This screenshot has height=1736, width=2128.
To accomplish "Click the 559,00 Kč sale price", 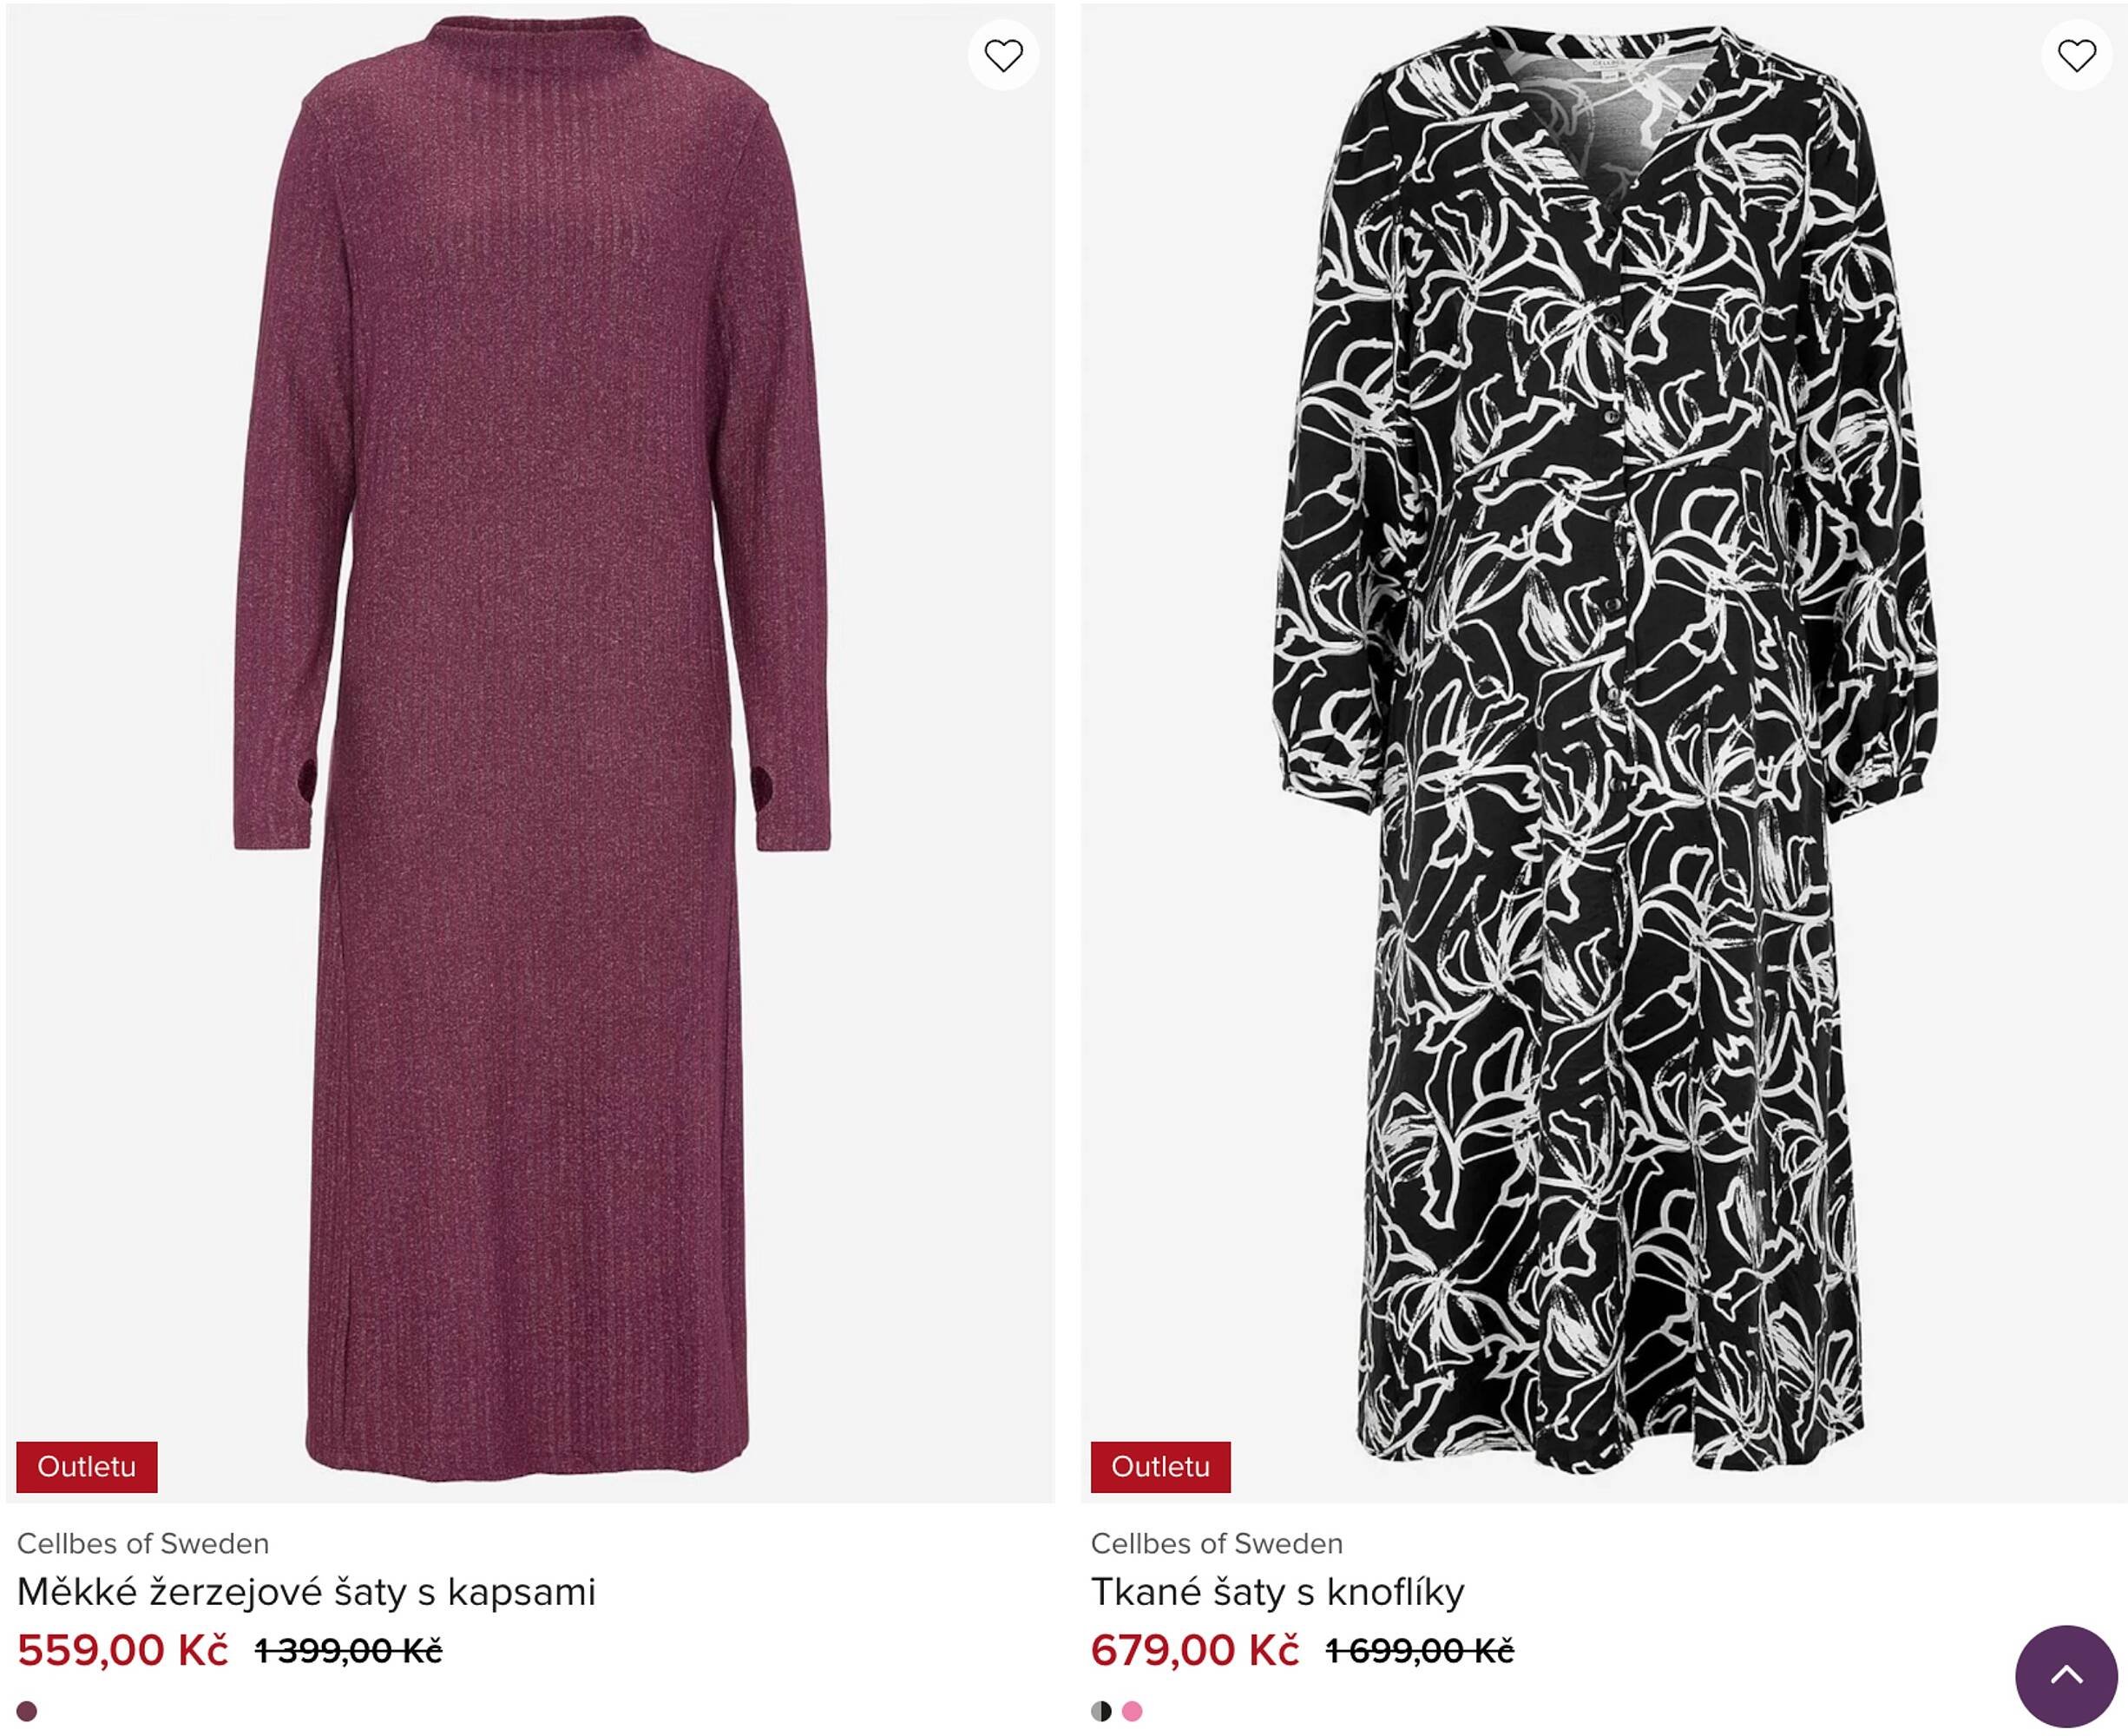I will click(x=123, y=1650).
